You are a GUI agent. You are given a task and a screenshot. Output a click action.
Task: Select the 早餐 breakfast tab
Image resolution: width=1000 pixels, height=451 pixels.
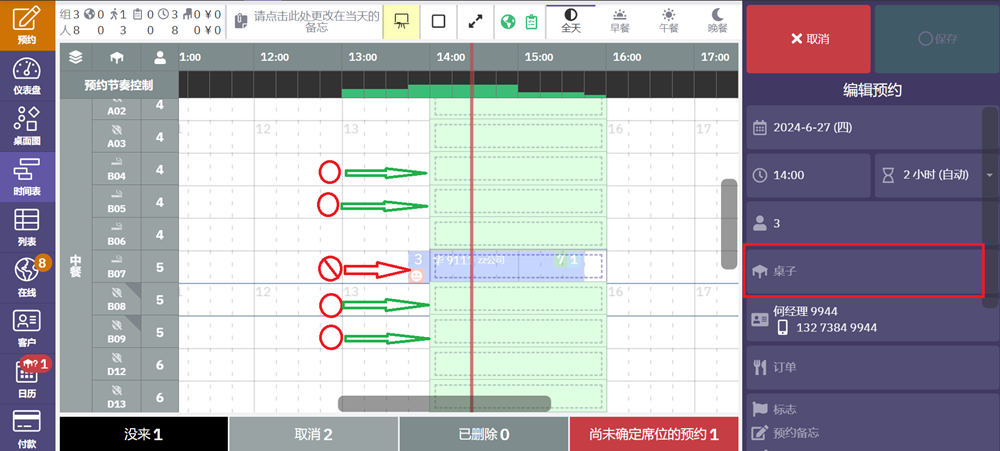point(619,21)
